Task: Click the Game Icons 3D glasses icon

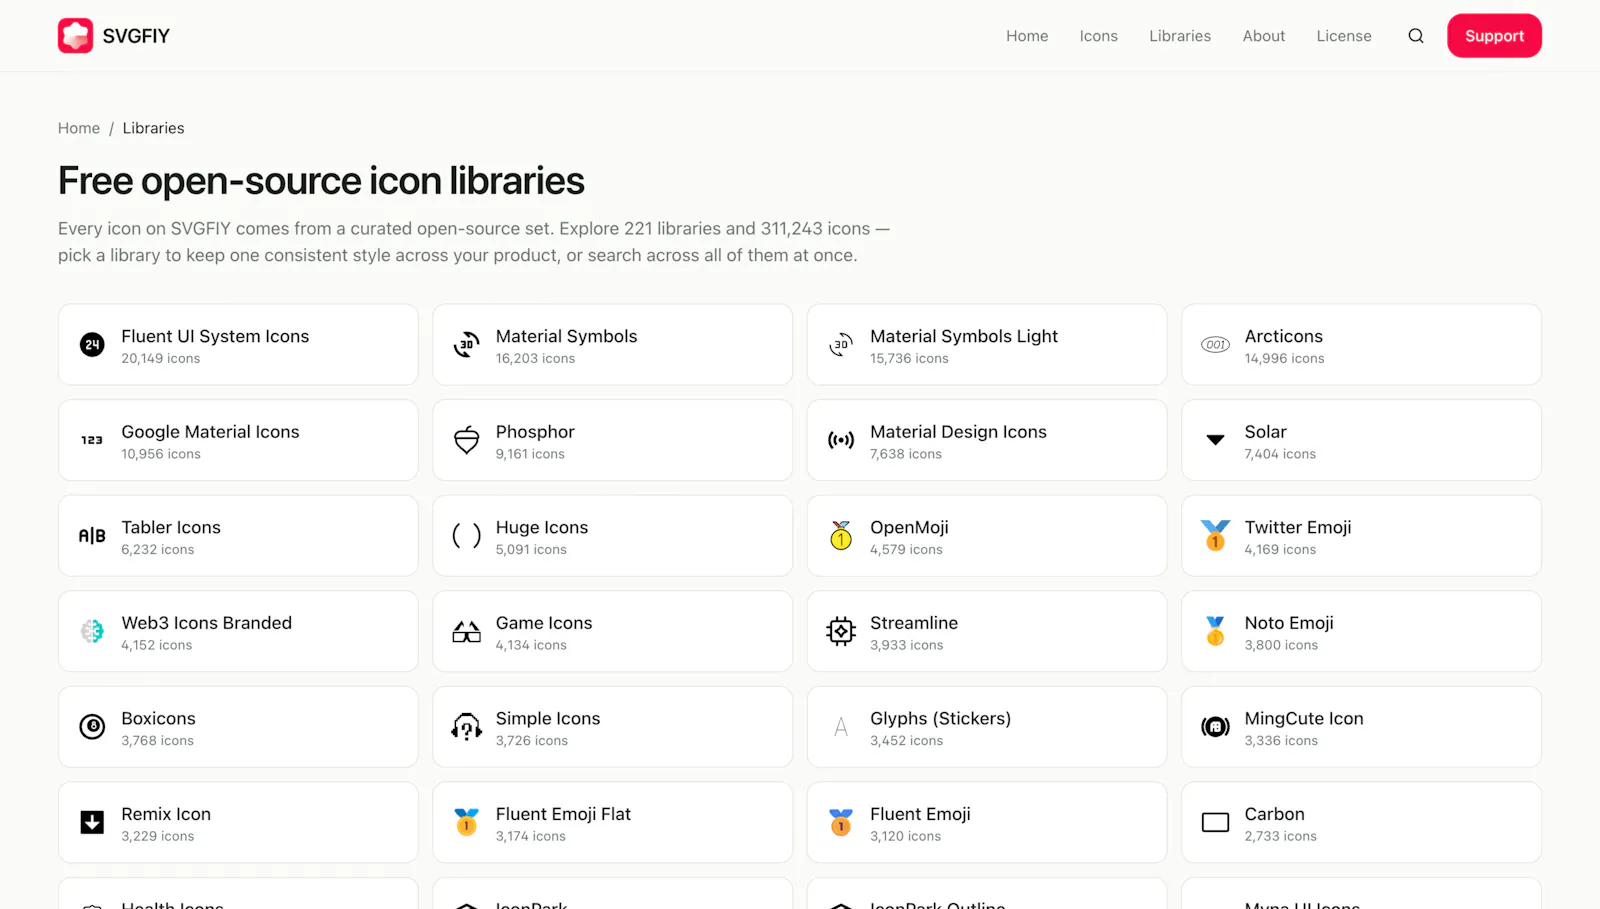Action: pyautogui.click(x=466, y=631)
